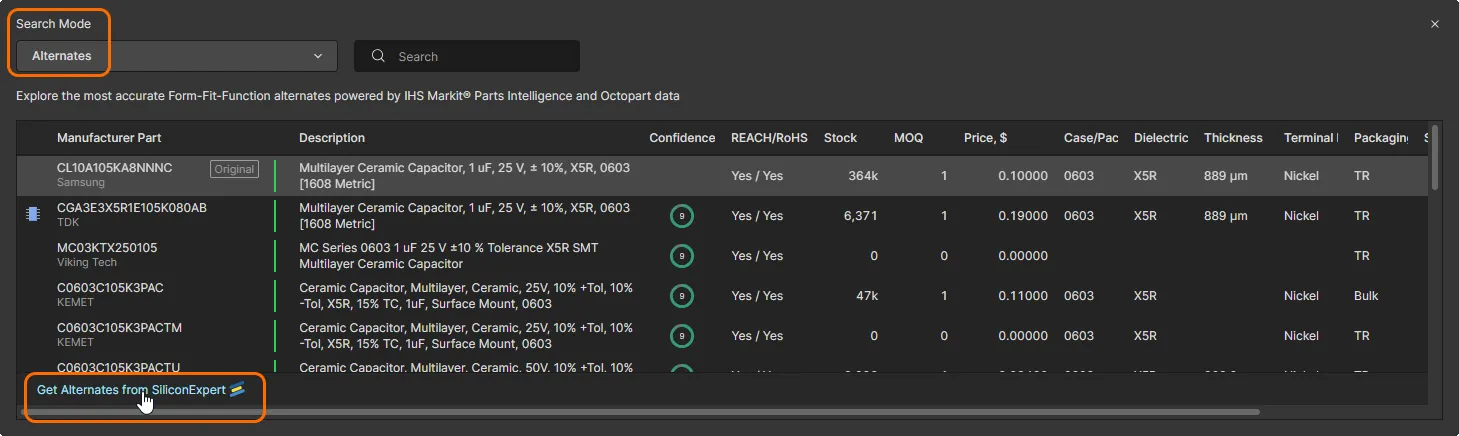
Task: Click Get Alternates from SiliconExpert link
Action: [132, 390]
